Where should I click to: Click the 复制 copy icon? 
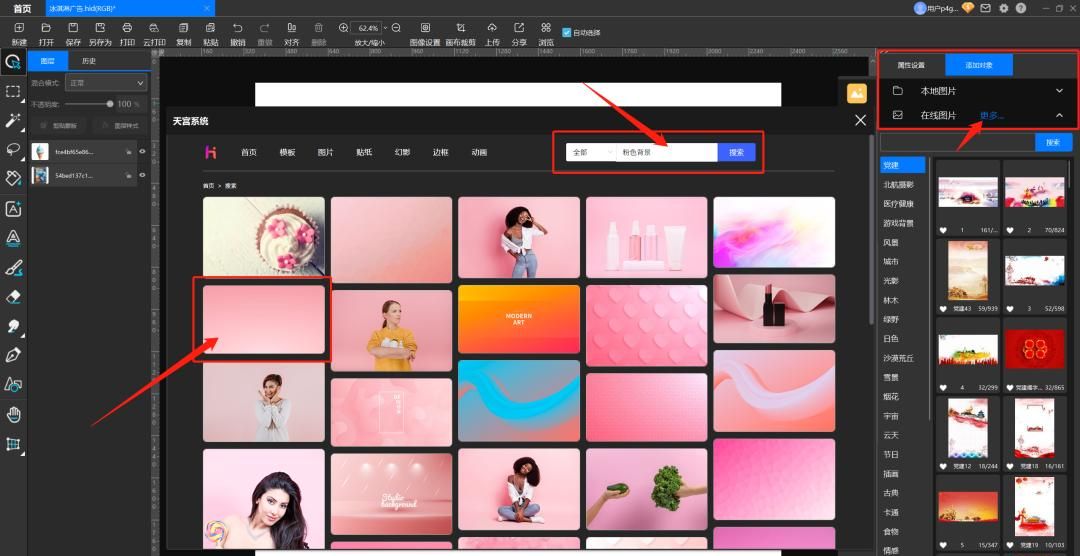(183, 28)
